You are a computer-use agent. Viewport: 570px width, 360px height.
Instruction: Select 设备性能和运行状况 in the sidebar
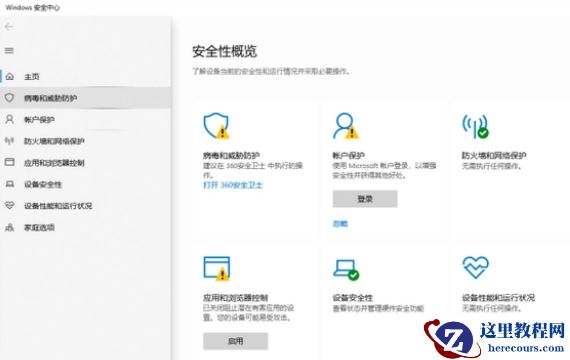tap(85, 206)
